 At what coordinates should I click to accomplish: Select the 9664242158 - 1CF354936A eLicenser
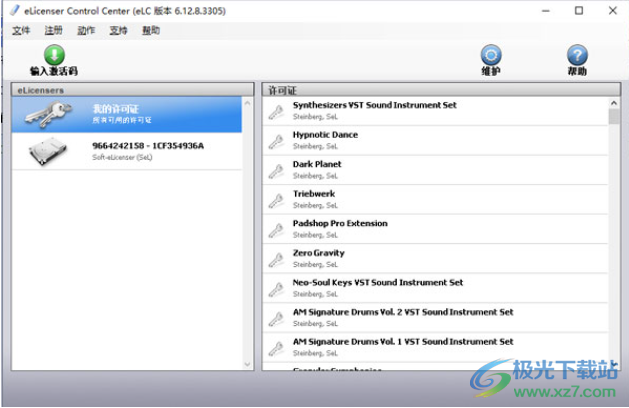(x=127, y=151)
